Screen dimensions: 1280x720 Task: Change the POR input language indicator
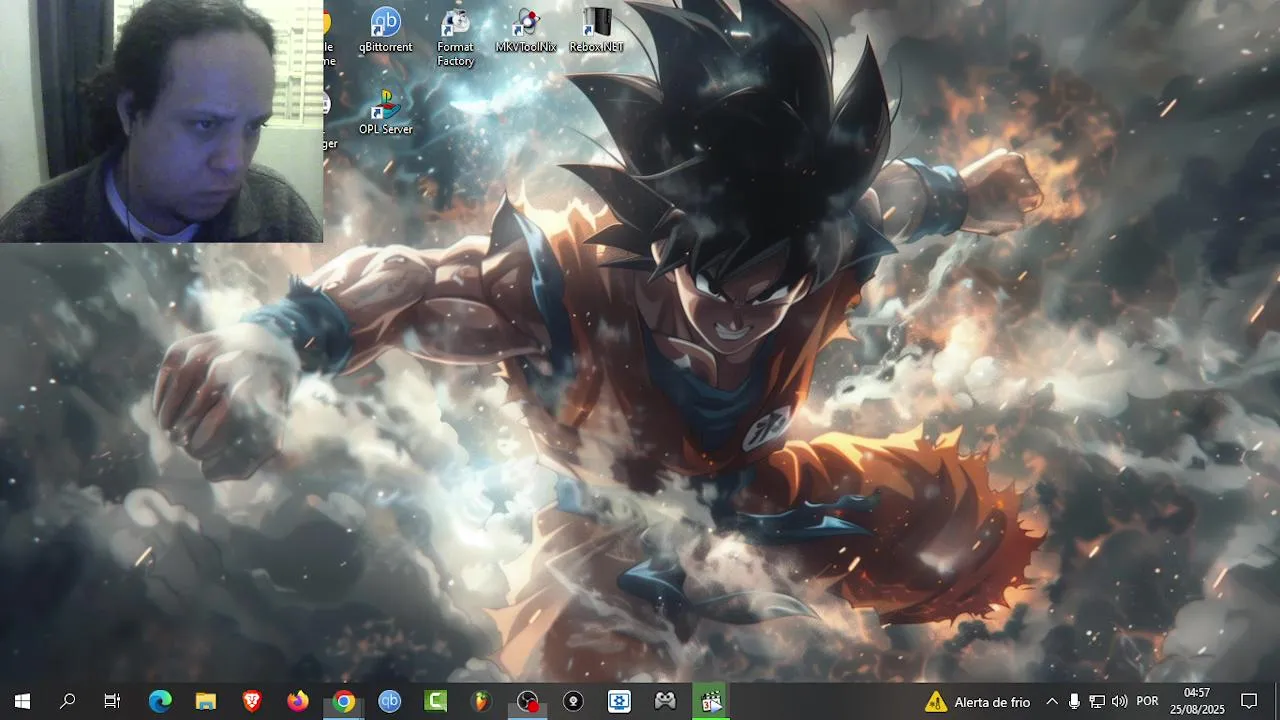(1147, 702)
